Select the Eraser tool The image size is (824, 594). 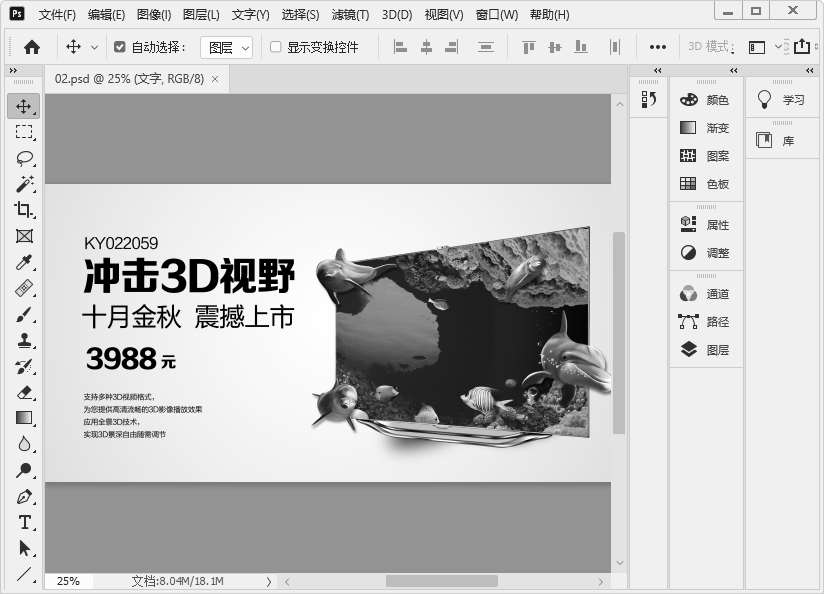pos(24,392)
